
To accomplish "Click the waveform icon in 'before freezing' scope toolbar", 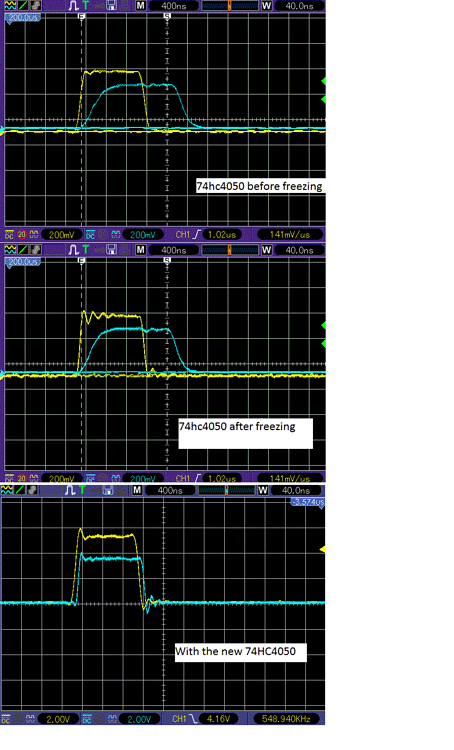I will pos(10,6).
